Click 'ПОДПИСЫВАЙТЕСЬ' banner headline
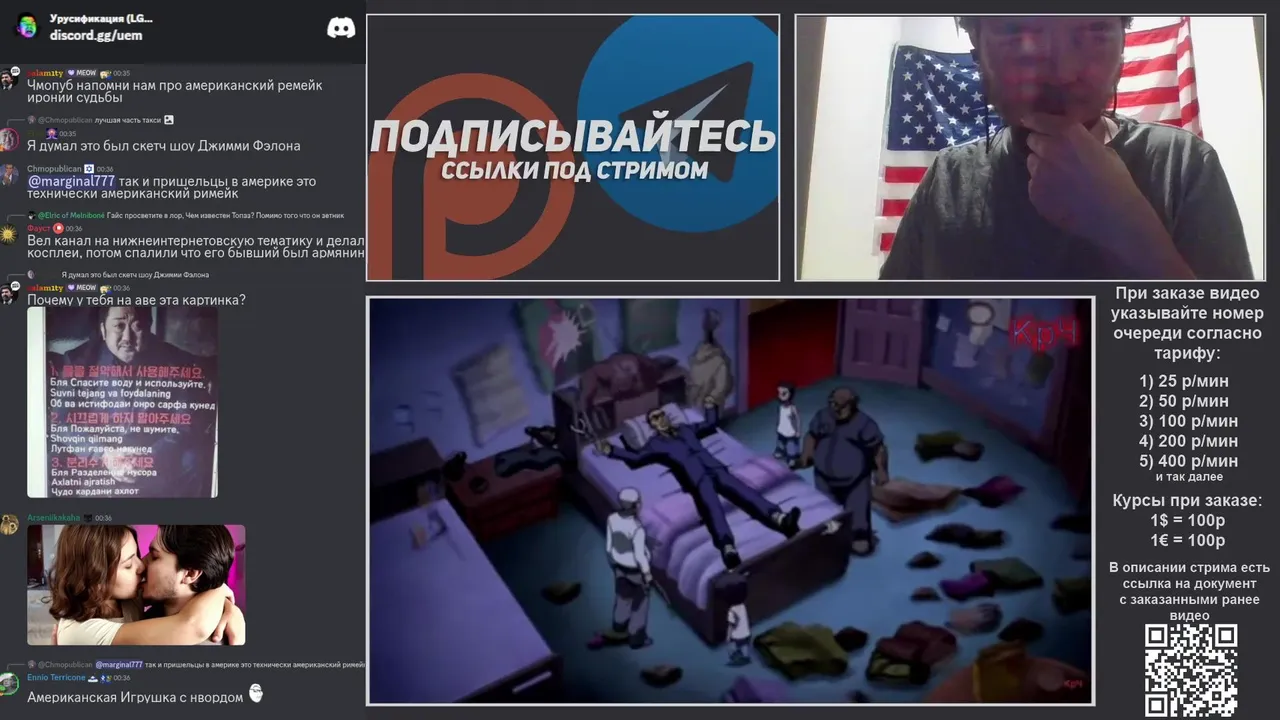Viewport: 1280px width, 720px height. click(x=573, y=136)
